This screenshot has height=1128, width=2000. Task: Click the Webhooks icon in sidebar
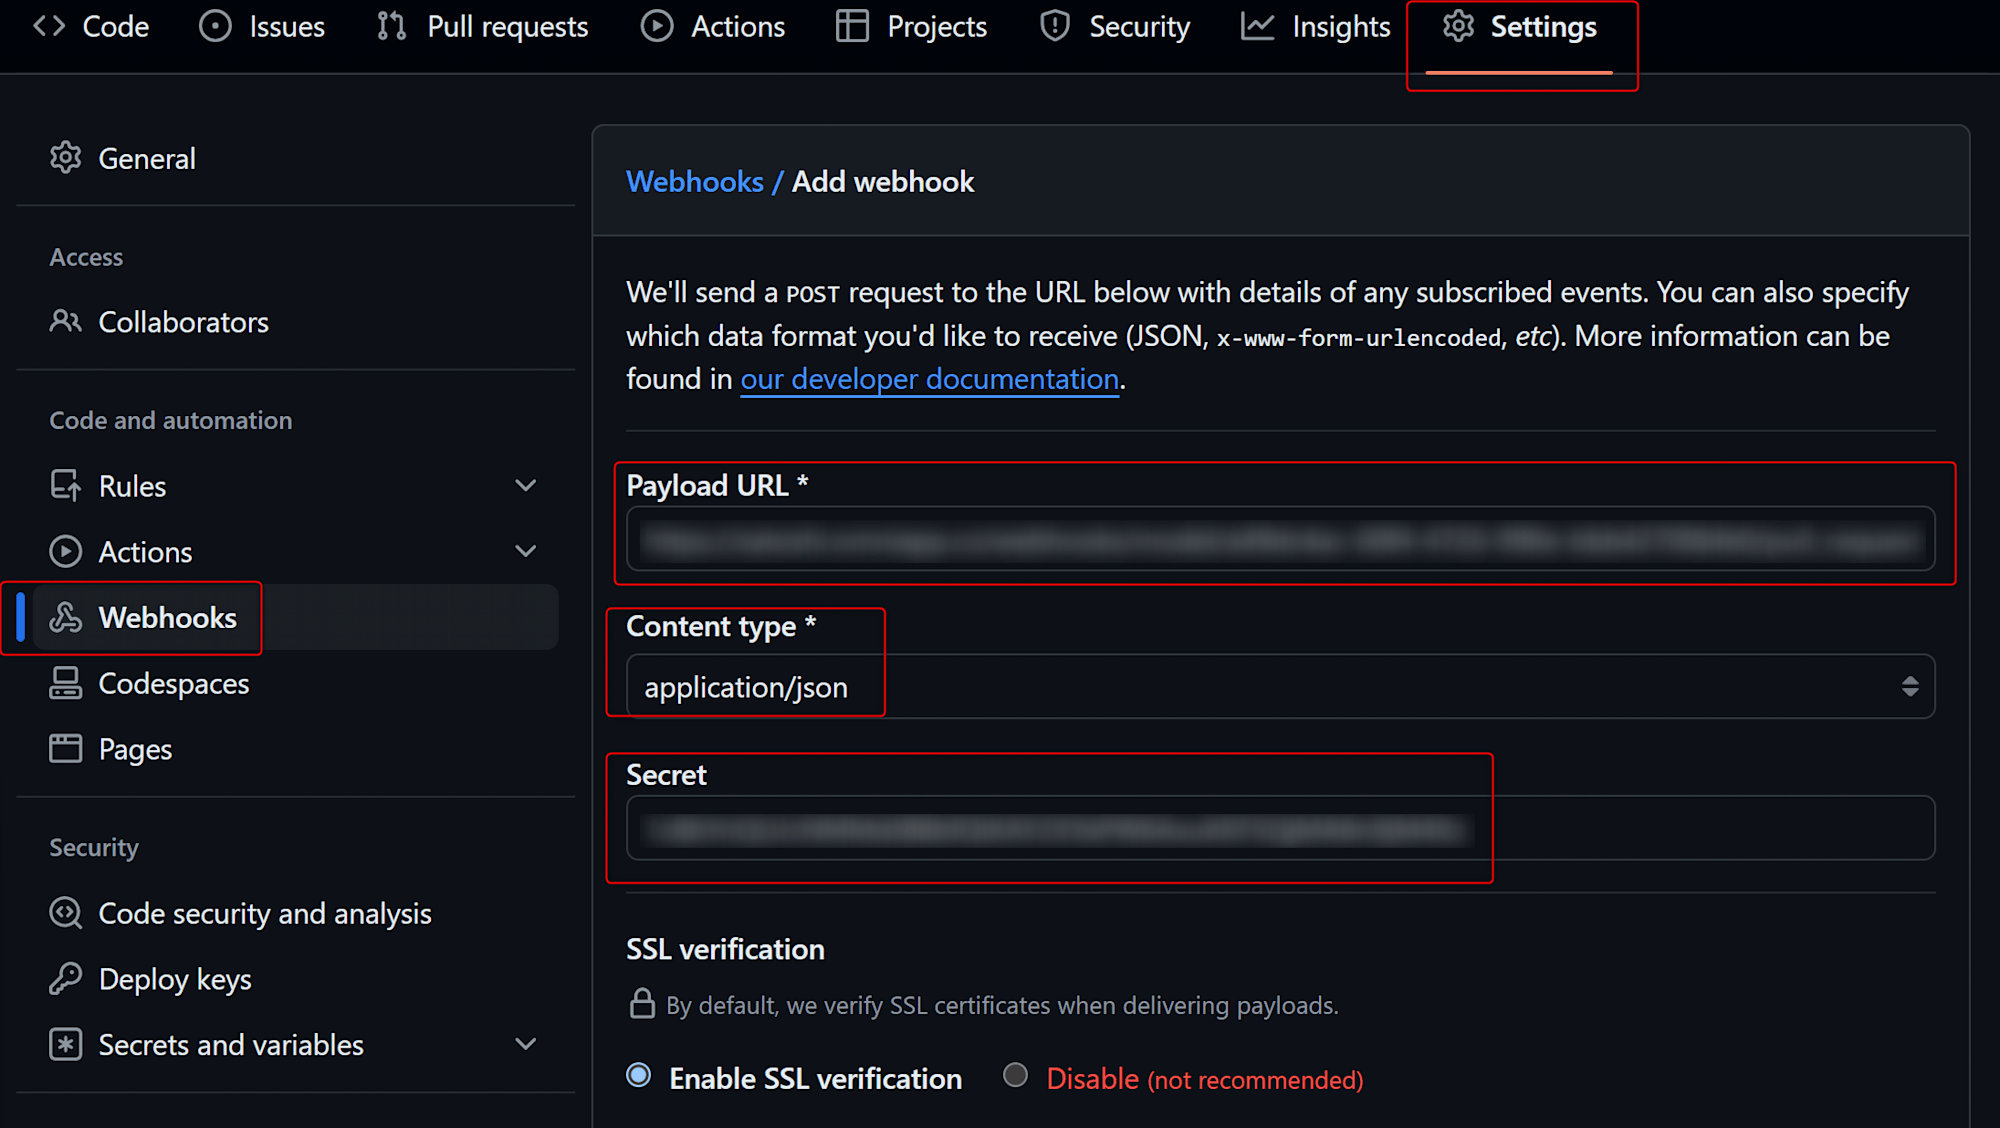coord(67,617)
